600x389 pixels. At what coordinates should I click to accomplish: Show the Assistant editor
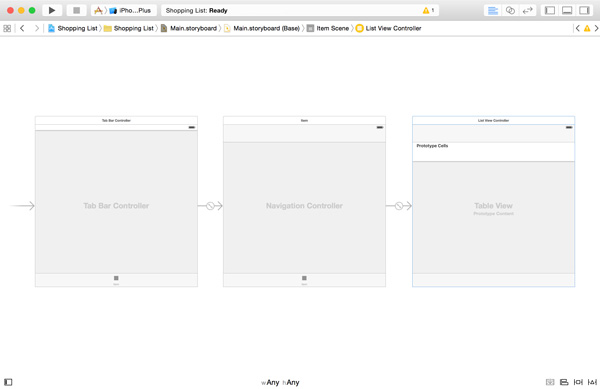[510, 10]
